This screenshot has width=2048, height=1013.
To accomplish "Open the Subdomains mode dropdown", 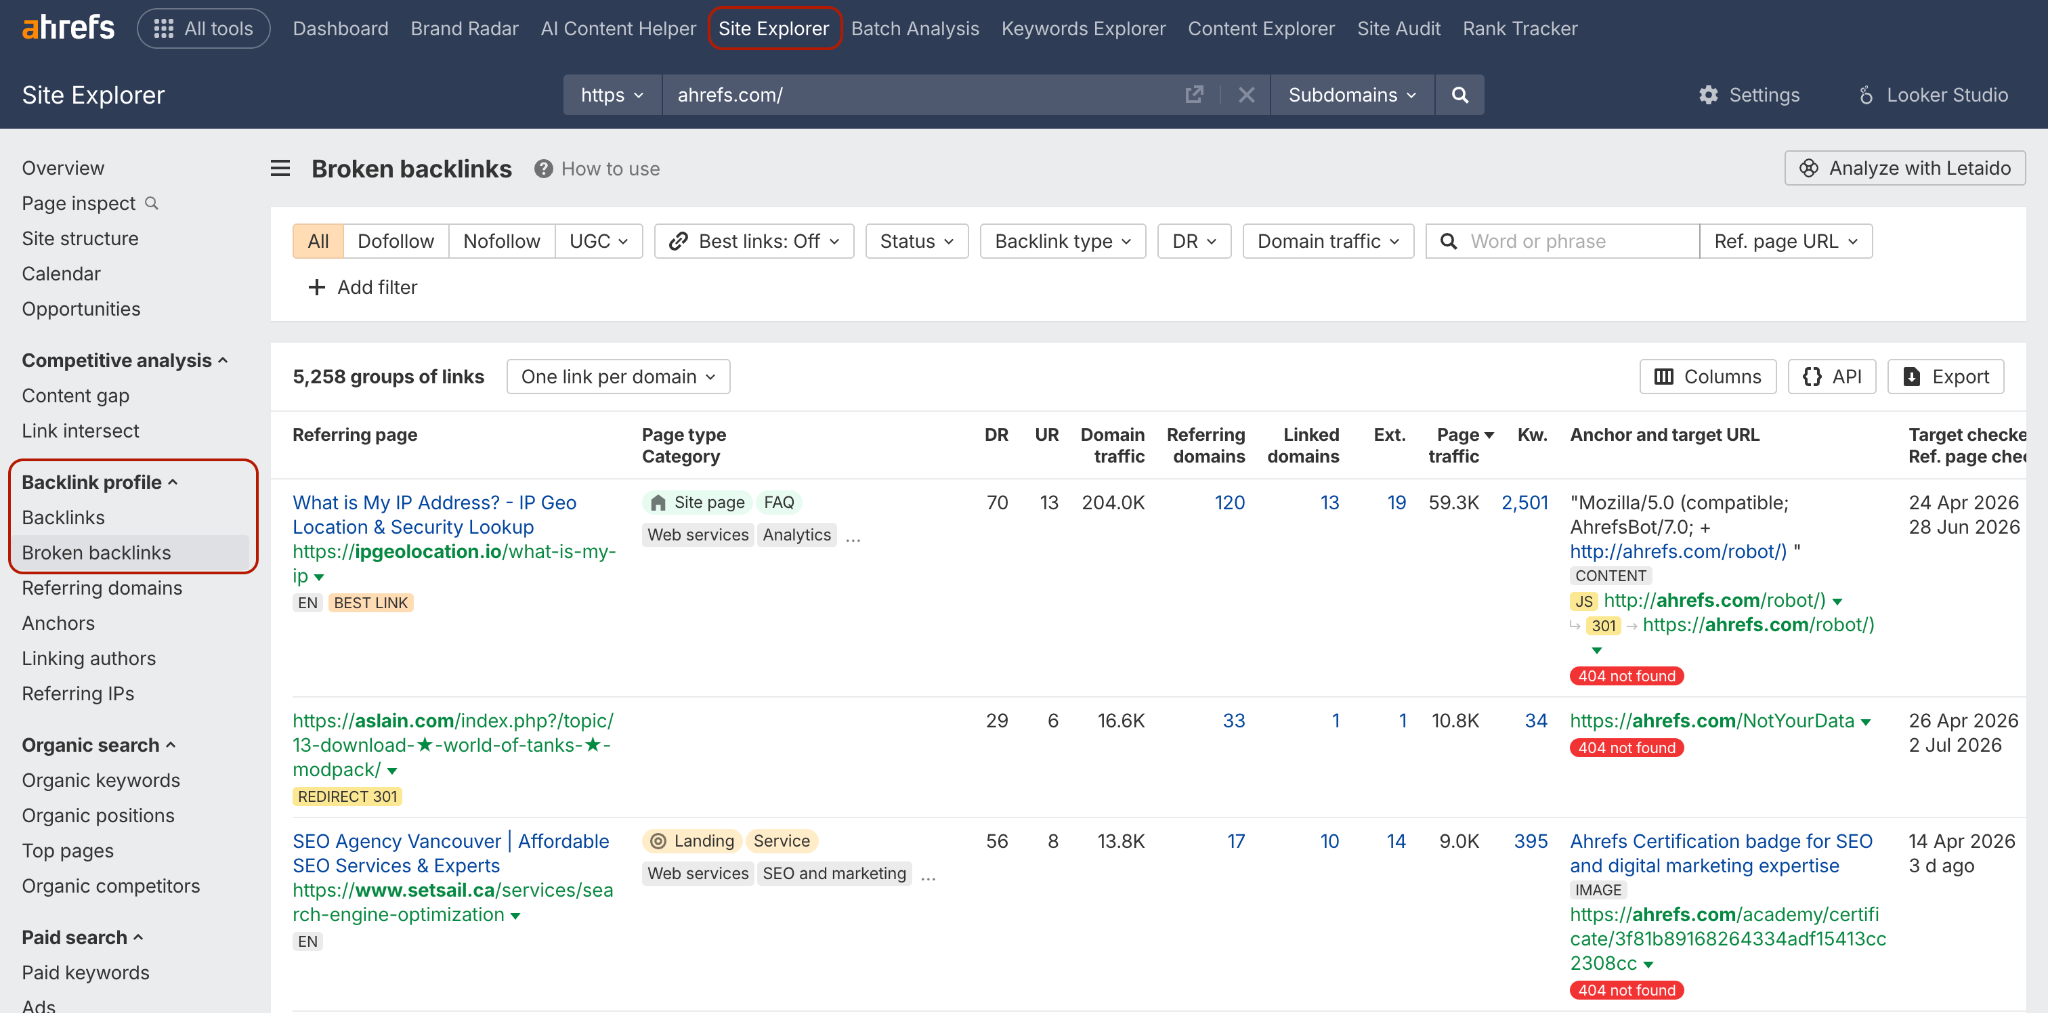I will [1352, 95].
